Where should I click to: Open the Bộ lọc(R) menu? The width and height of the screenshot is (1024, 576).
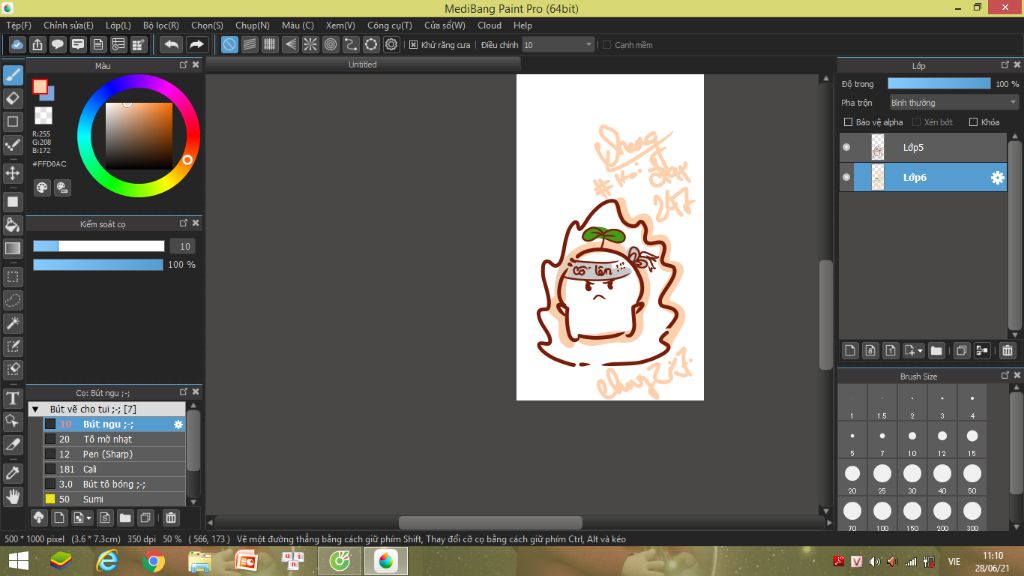(x=161, y=25)
